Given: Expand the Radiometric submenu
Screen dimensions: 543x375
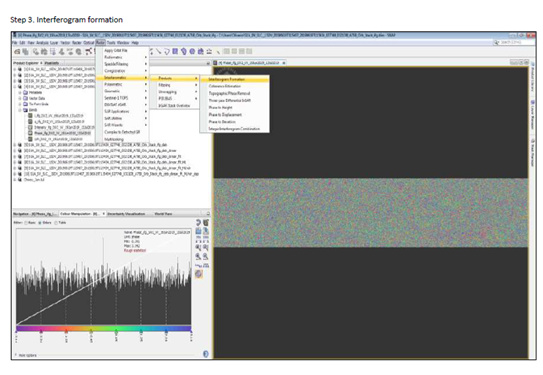Looking at the screenshot, I should pos(122,57).
